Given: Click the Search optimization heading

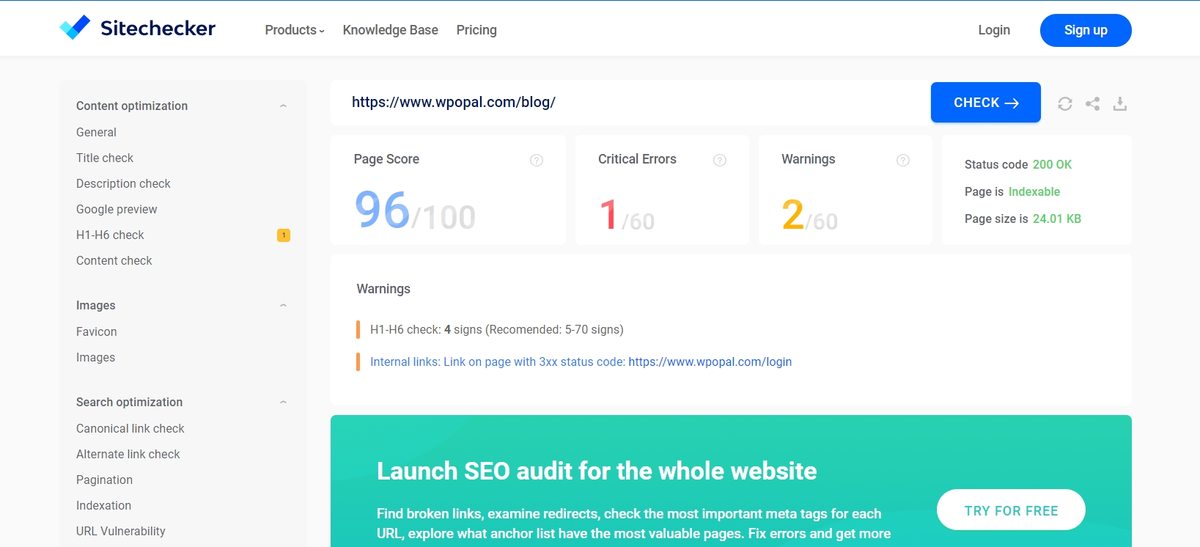Looking at the screenshot, I should point(129,402).
